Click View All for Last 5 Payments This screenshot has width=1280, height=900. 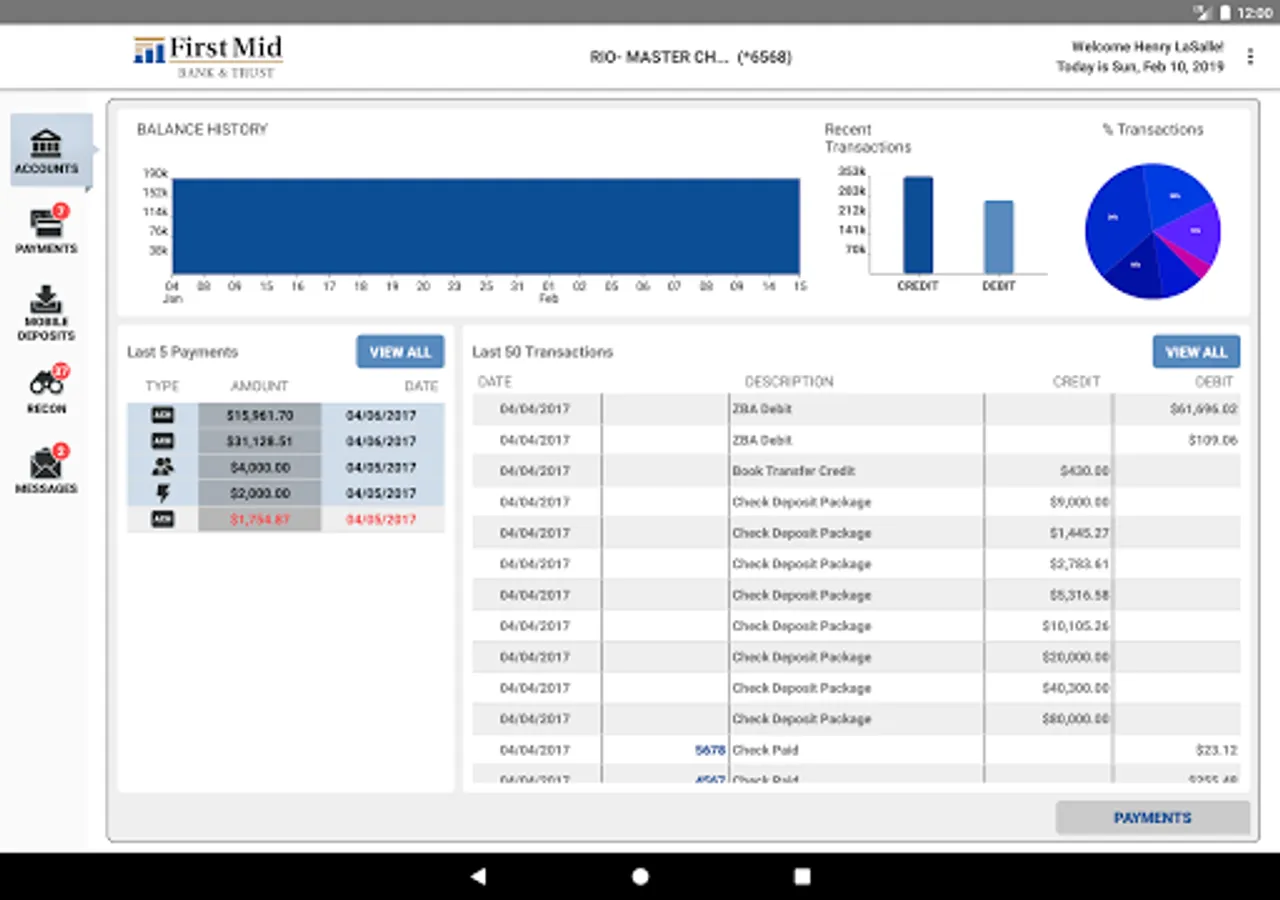coord(400,352)
